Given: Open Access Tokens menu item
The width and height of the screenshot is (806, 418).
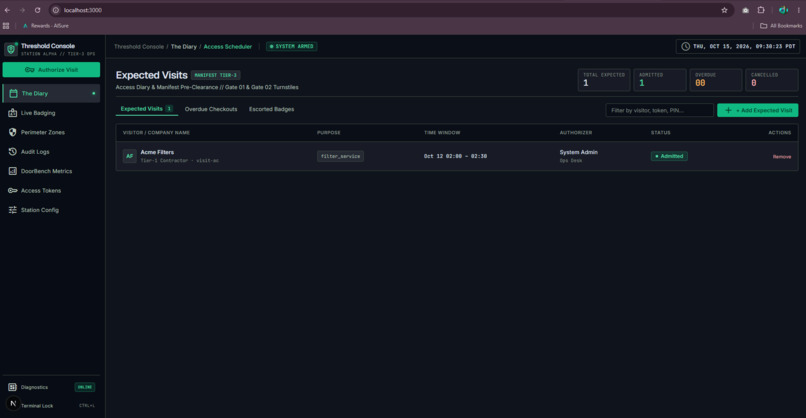Looking at the screenshot, I should tap(51, 191).
